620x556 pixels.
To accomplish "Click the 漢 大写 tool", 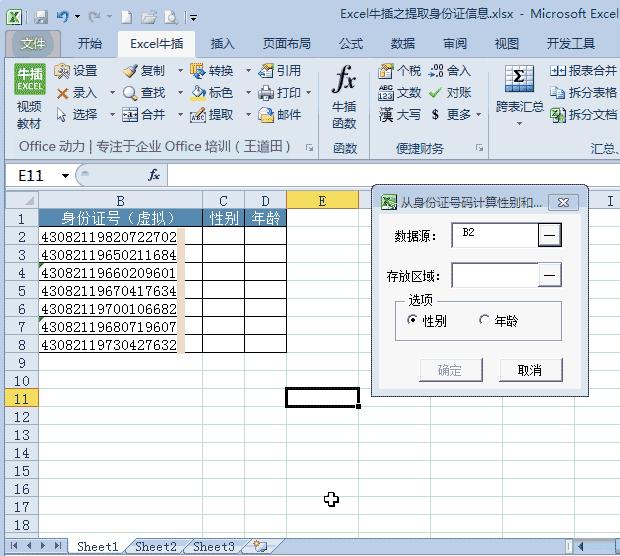I will (399, 115).
